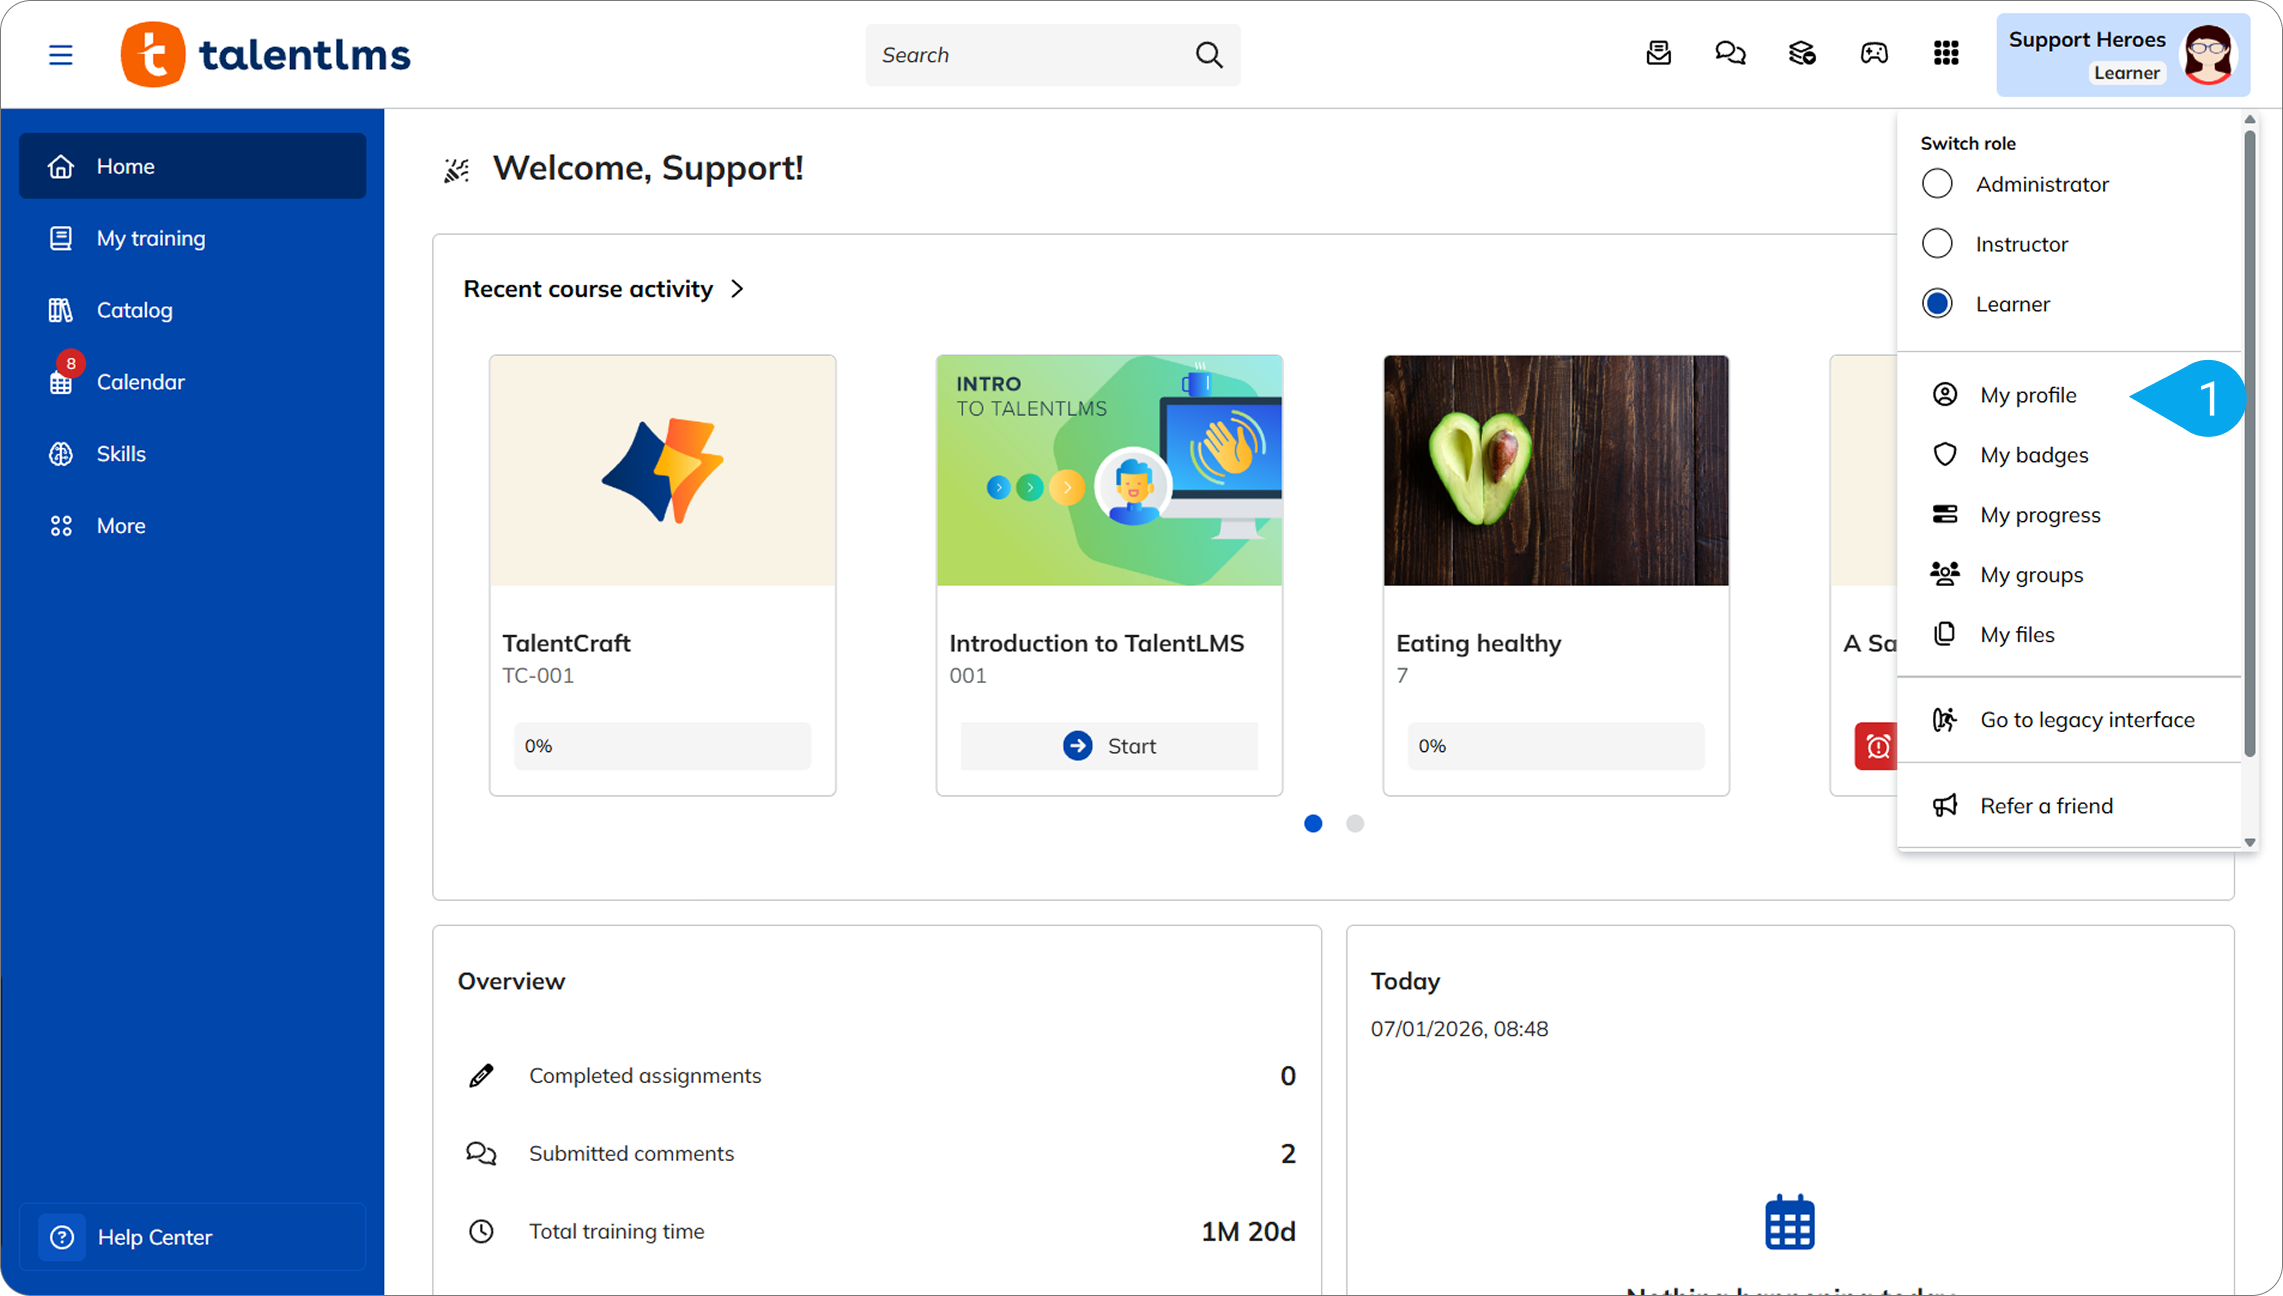This screenshot has width=2283, height=1296.
Task: Expand Recent course activity chevron
Action: pyautogui.click(x=738, y=289)
